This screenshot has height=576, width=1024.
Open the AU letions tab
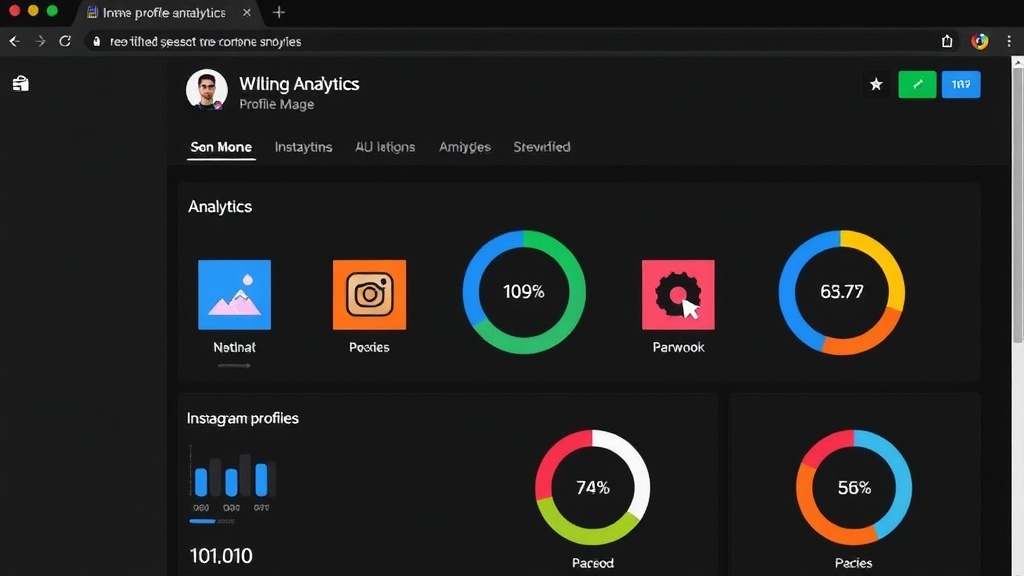pyautogui.click(x=385, y=147)
